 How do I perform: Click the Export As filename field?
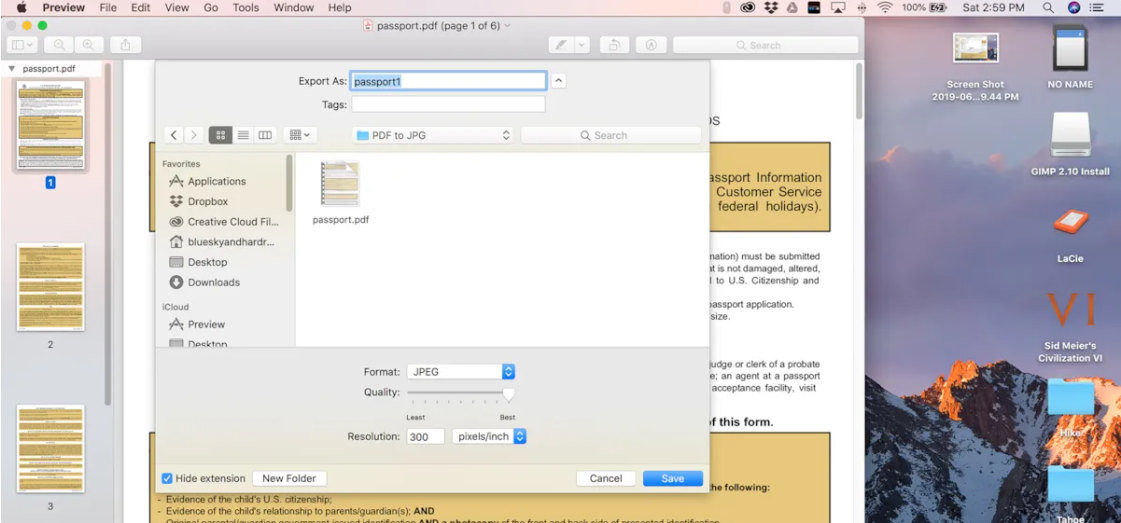pos(448,81)
